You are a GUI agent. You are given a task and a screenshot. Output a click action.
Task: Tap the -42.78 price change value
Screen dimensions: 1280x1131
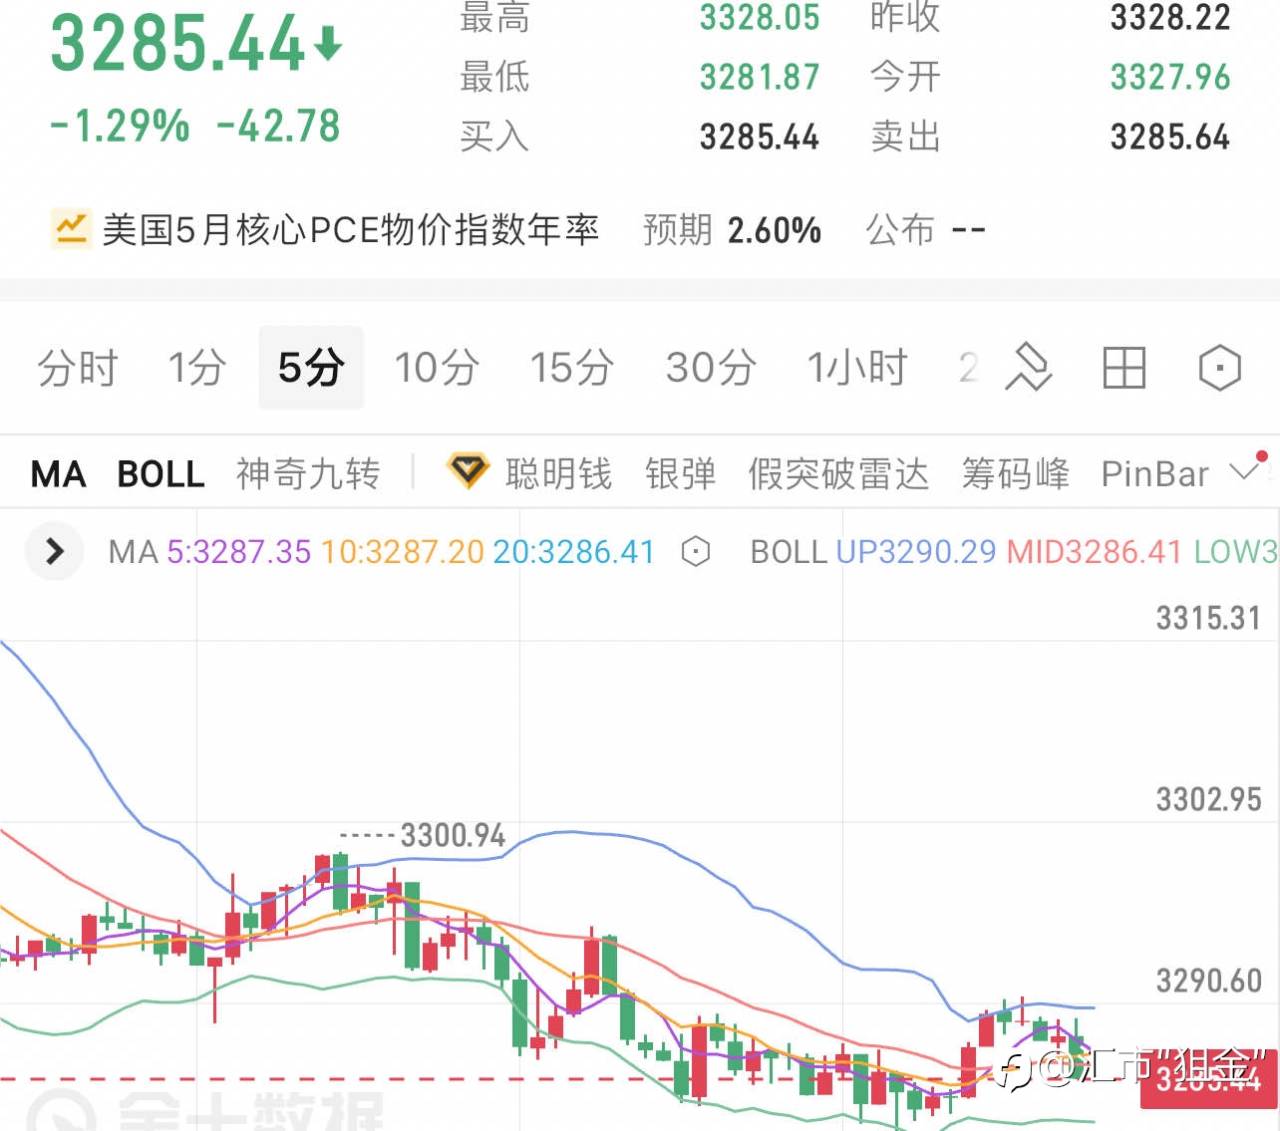coord(278,126)
